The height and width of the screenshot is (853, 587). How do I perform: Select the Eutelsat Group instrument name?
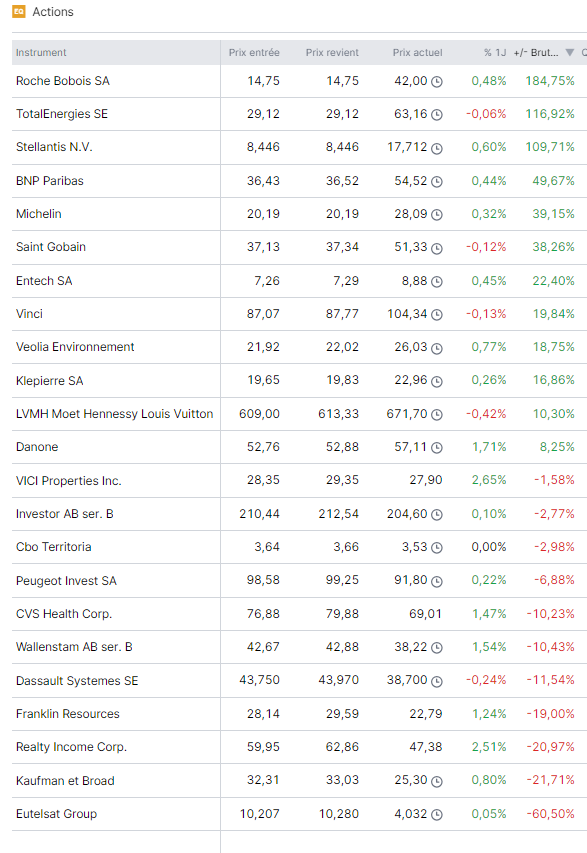pos(57,814)
